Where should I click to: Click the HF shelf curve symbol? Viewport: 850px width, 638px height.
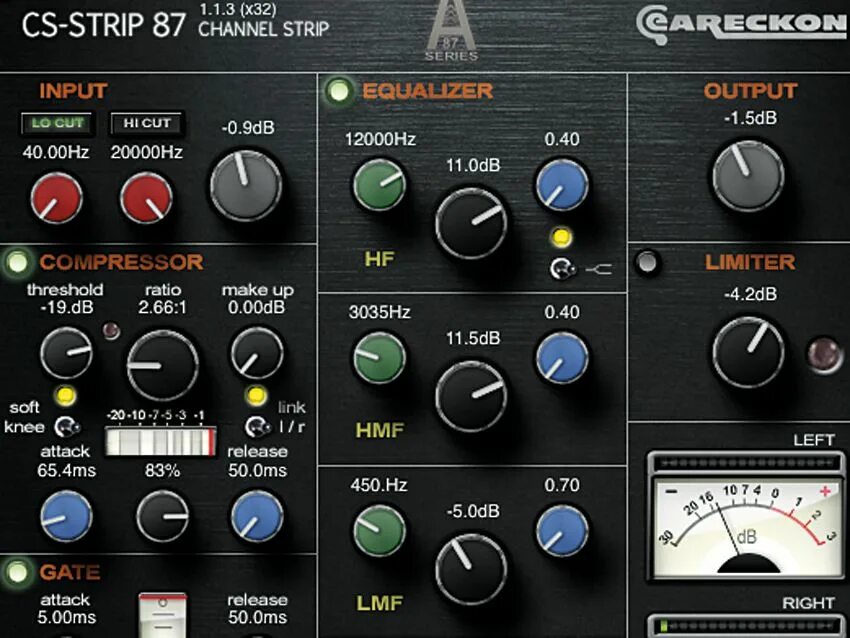(x=599, y=268)
